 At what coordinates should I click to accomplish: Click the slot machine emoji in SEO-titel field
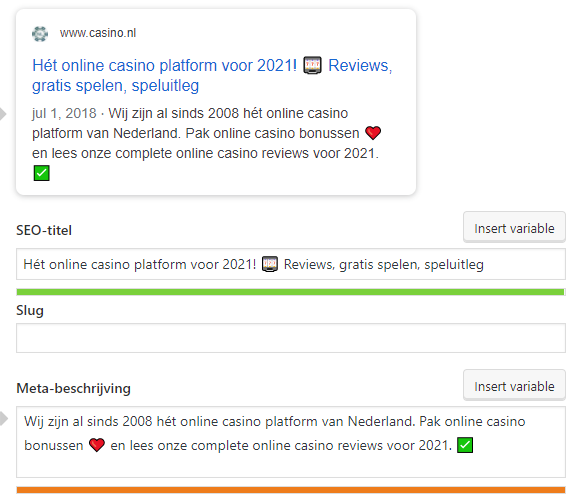click(x=270, y=264)
